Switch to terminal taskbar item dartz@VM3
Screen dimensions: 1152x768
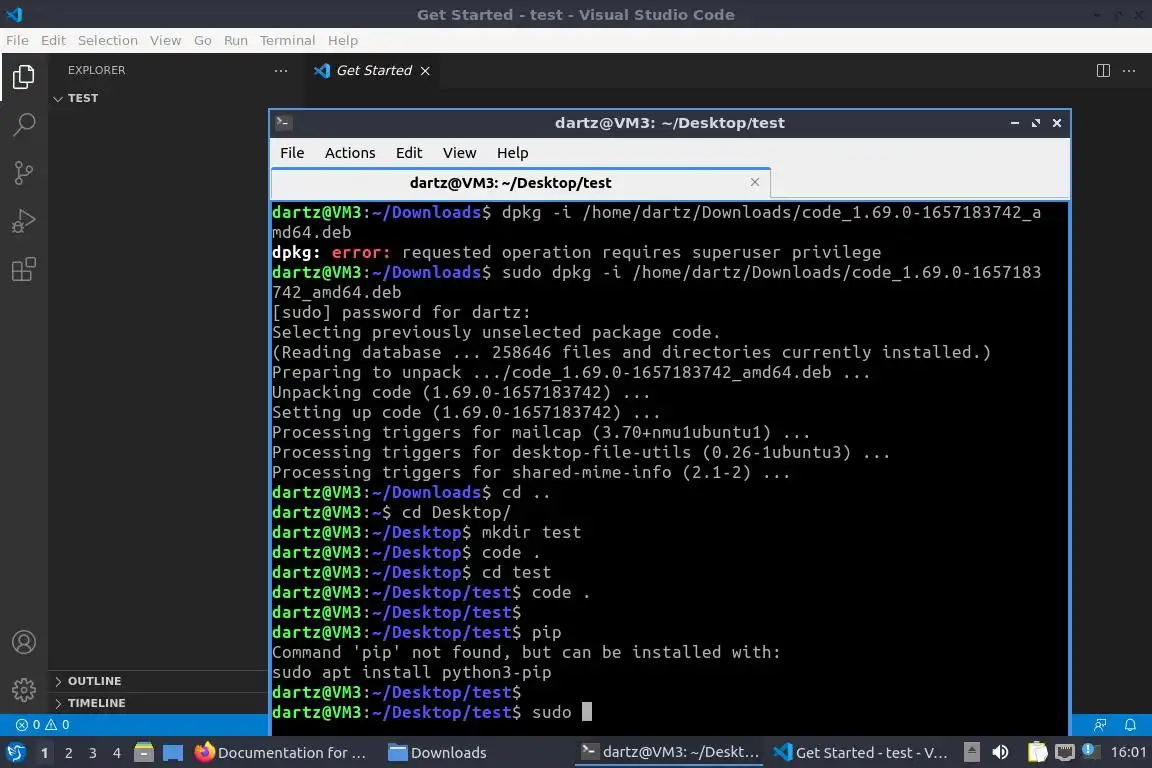click(x=669, y=753)
